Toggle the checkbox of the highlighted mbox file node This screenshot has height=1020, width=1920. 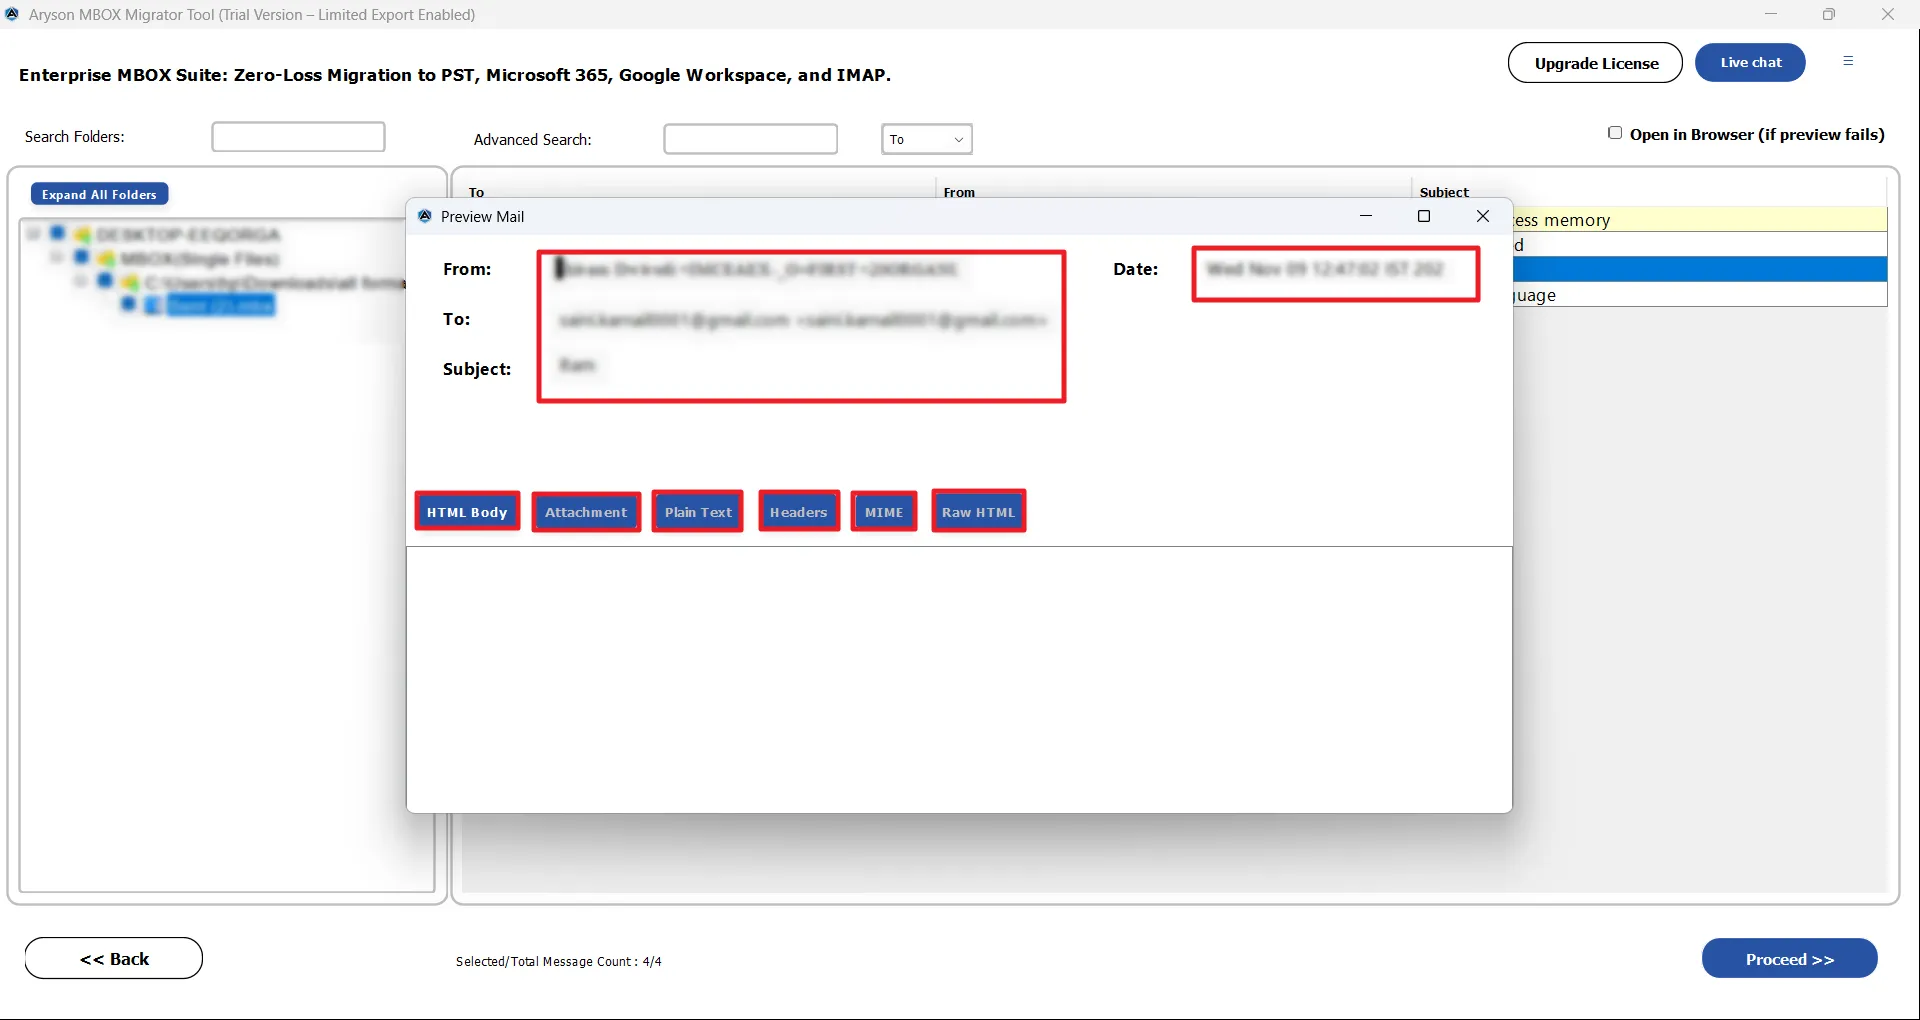coord(128,304)
